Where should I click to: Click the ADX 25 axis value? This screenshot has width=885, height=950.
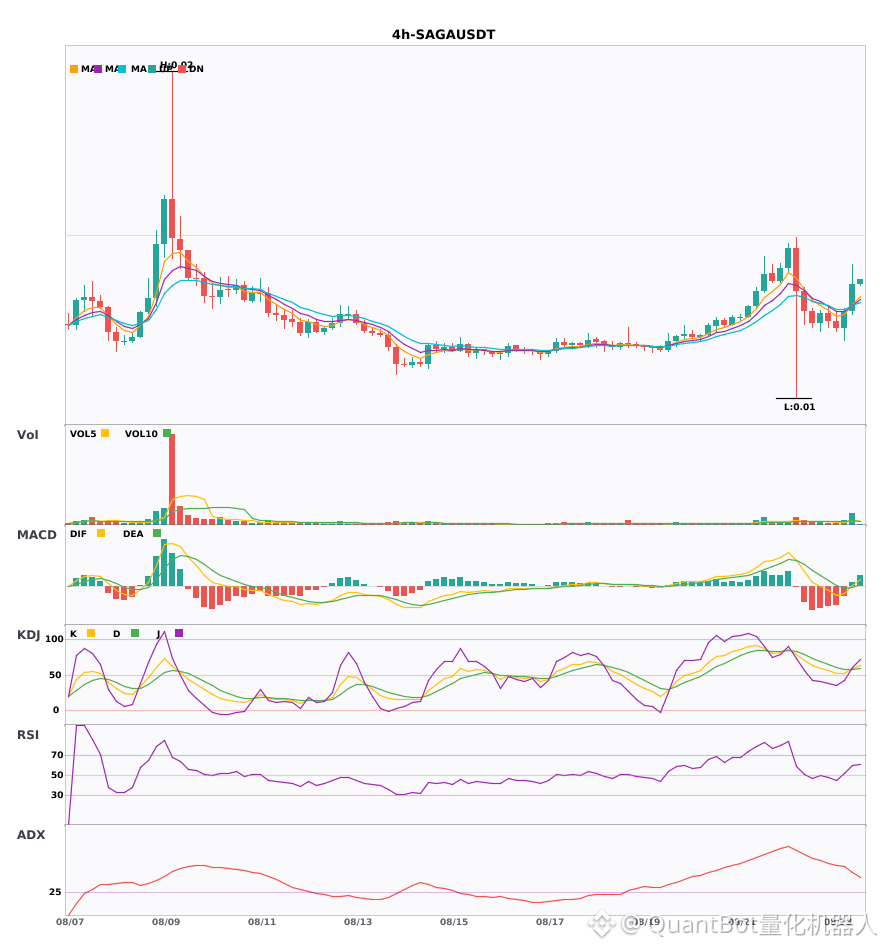point(55,892)
